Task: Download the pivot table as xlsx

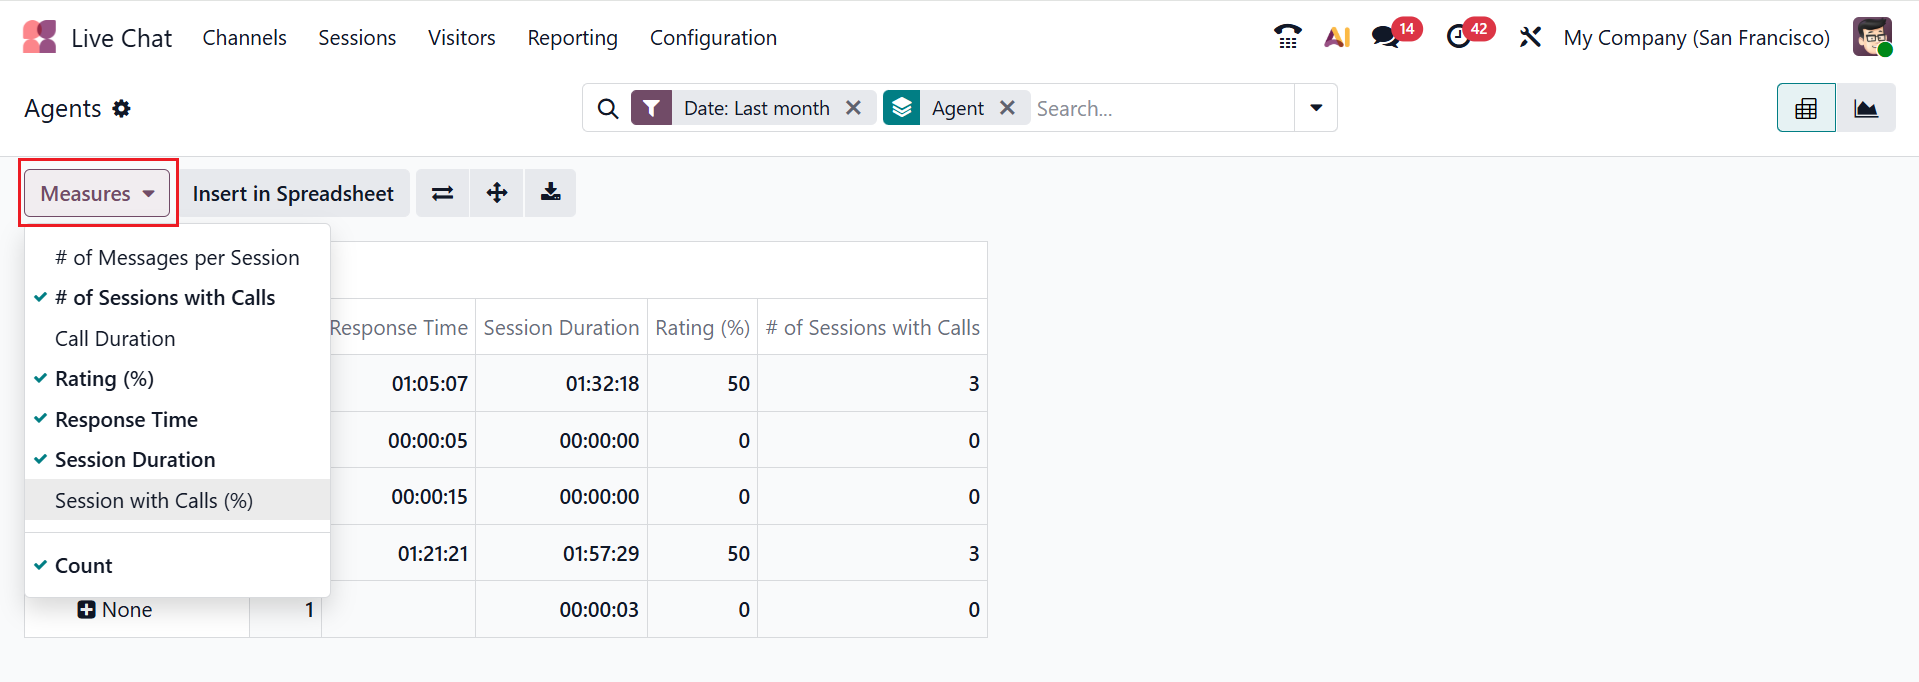Action: click(550, 193)
